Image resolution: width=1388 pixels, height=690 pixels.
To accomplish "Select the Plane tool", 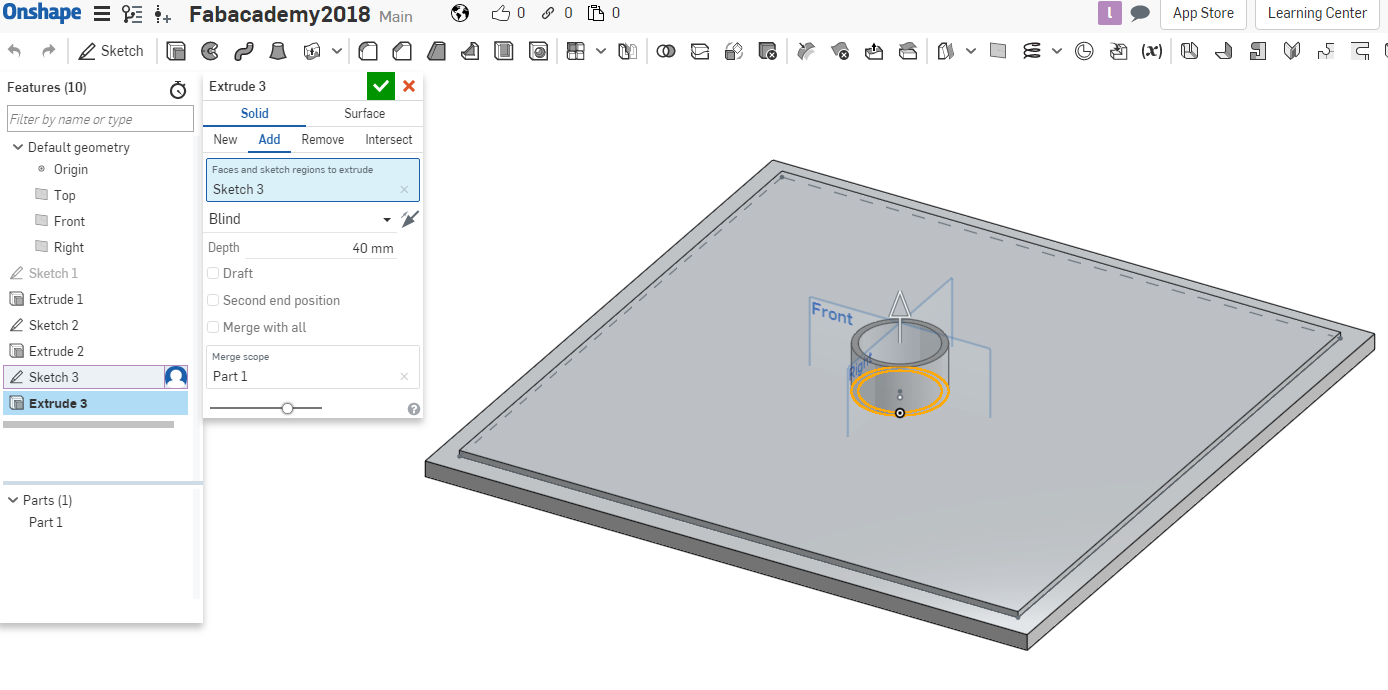I will (998, 51).
